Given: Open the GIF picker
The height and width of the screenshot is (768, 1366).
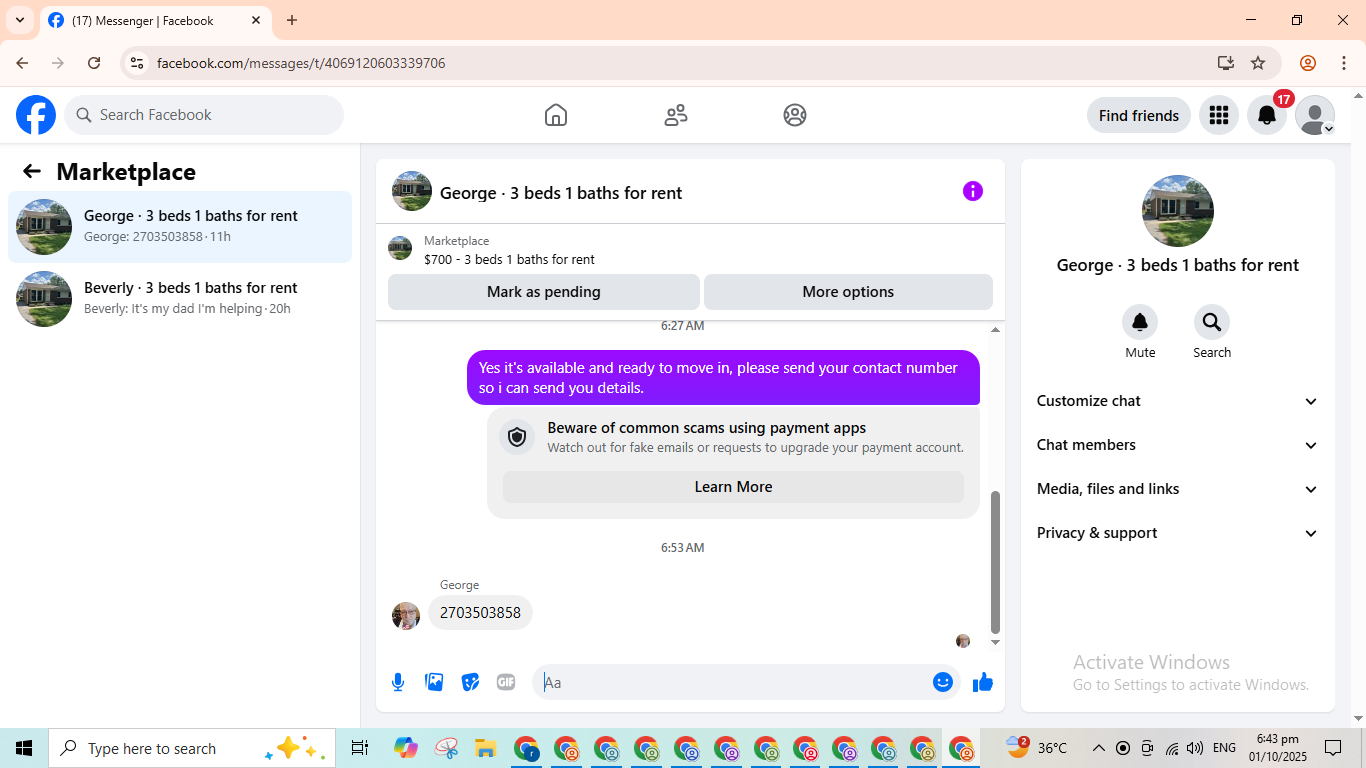Looking at the screenshot, I should 506,682.
